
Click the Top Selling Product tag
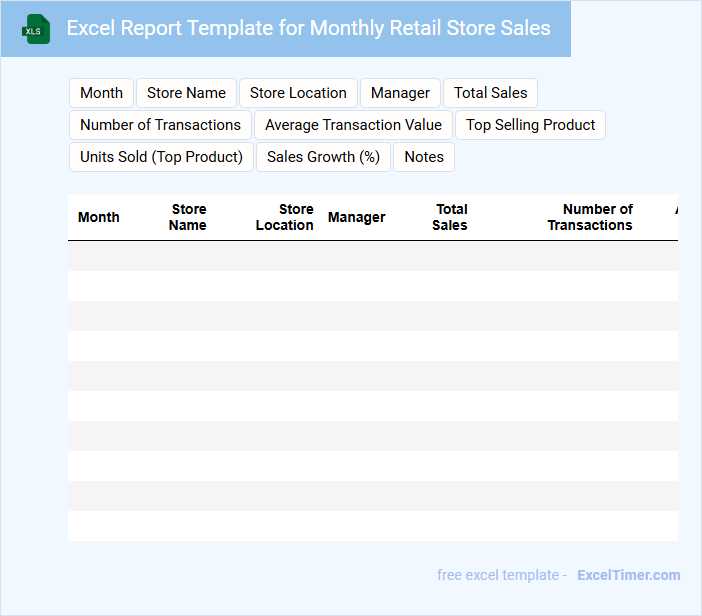coord(530,125)
